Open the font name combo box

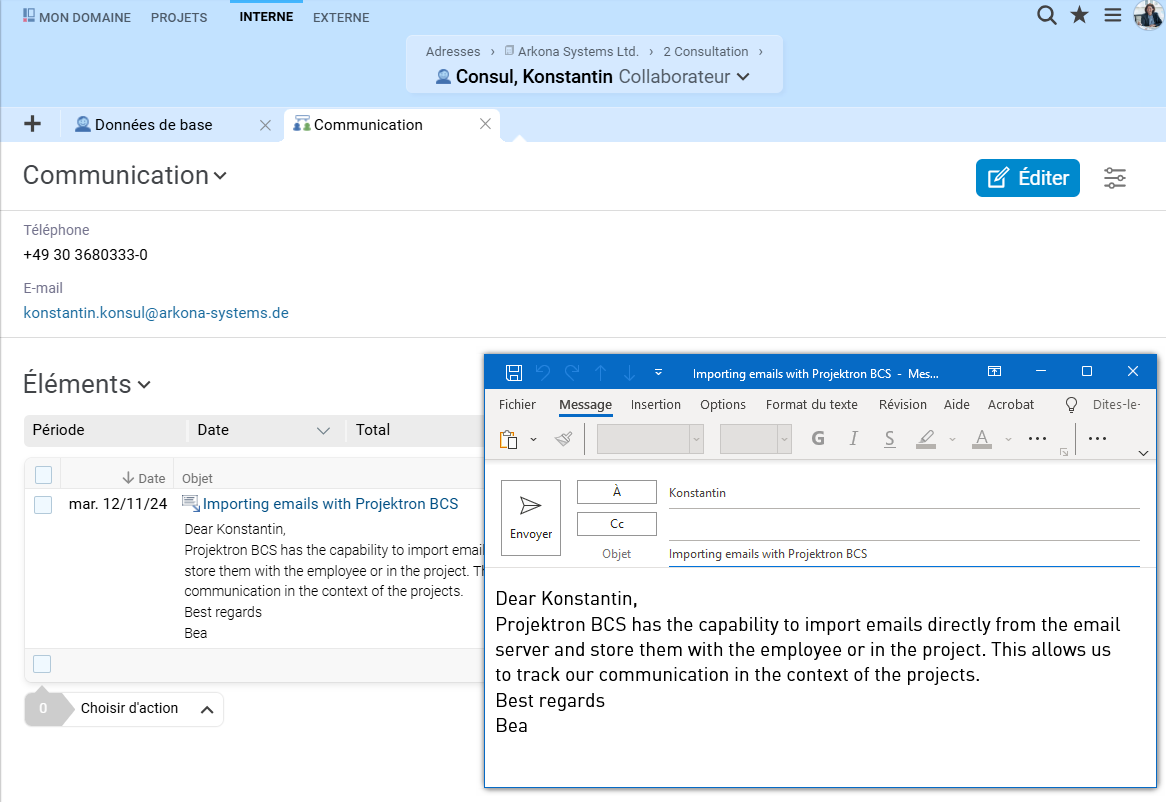[650, 439]
